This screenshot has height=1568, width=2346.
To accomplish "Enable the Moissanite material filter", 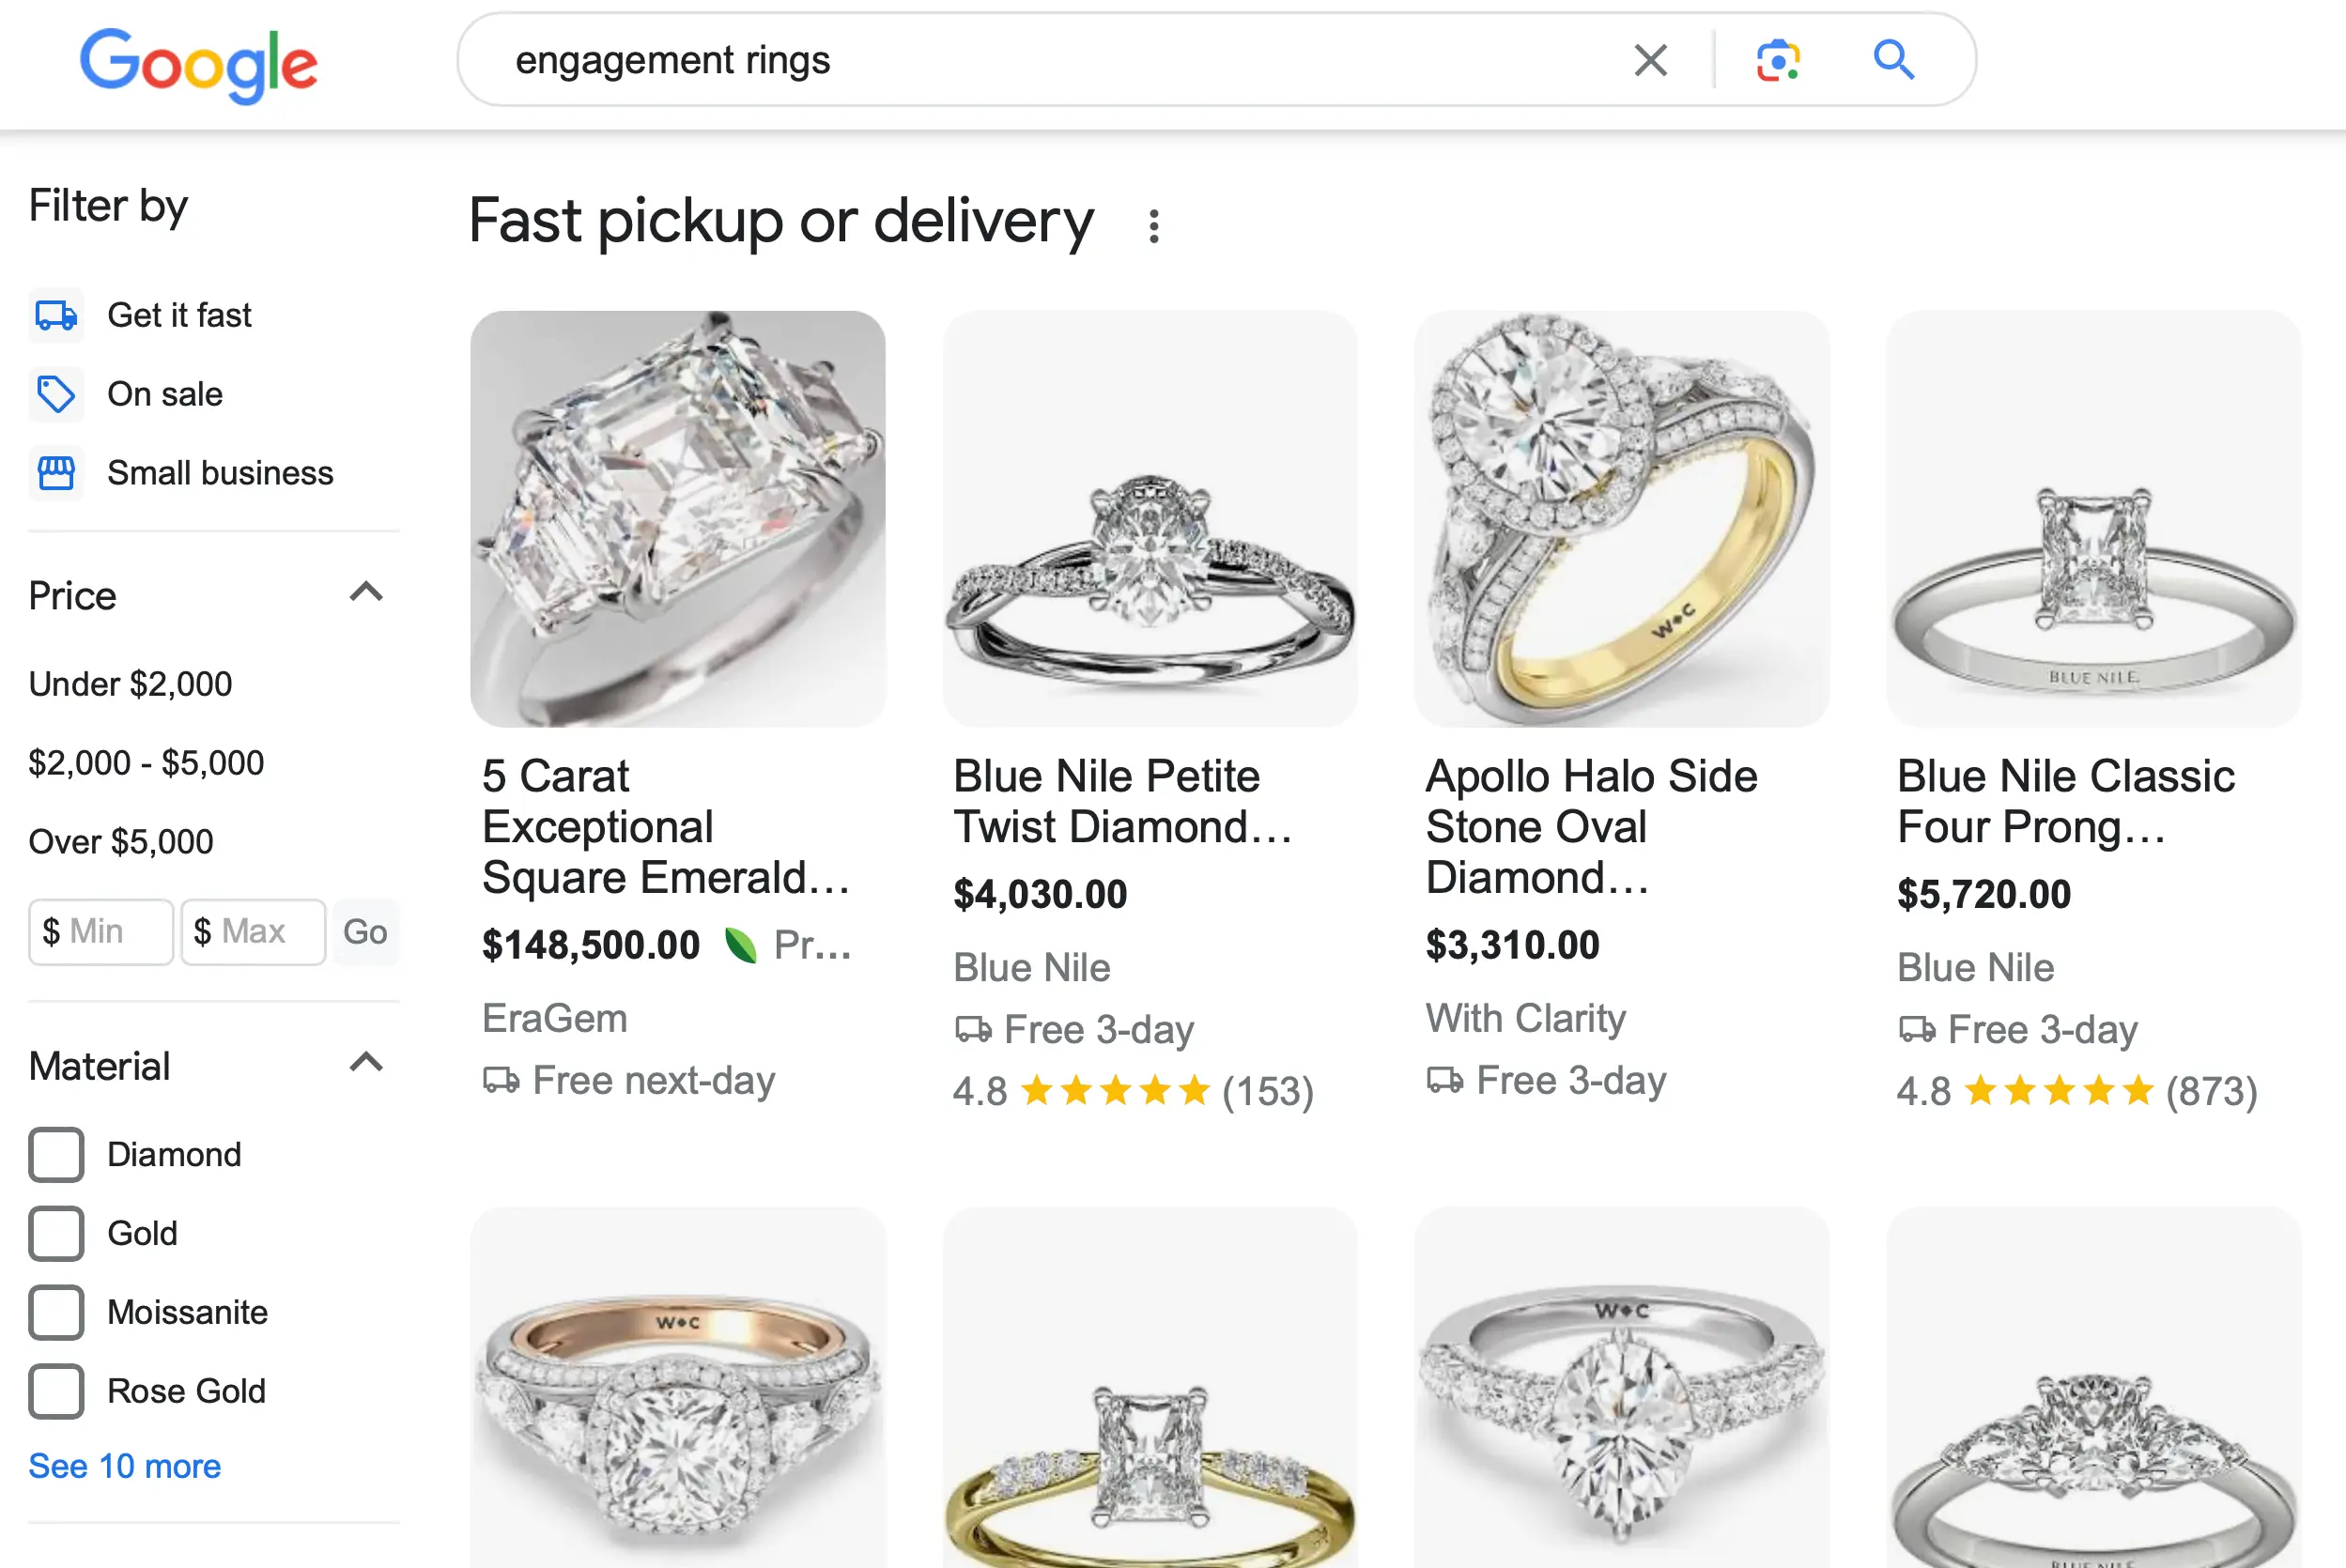I will pyautogui.click(x=56, y=1312).
